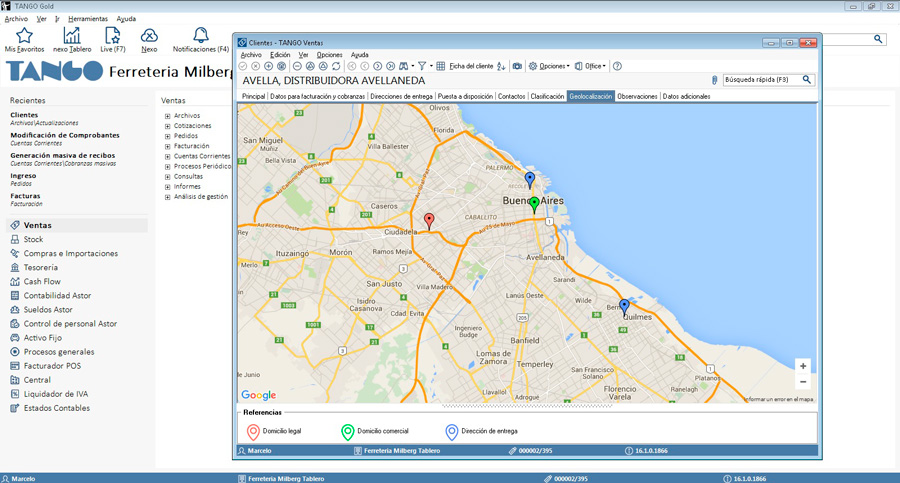The width and height of the screenshot is (900, 483).
Task: Expand the Cotizaciones tree node
Action: click(x=168, y=126)
